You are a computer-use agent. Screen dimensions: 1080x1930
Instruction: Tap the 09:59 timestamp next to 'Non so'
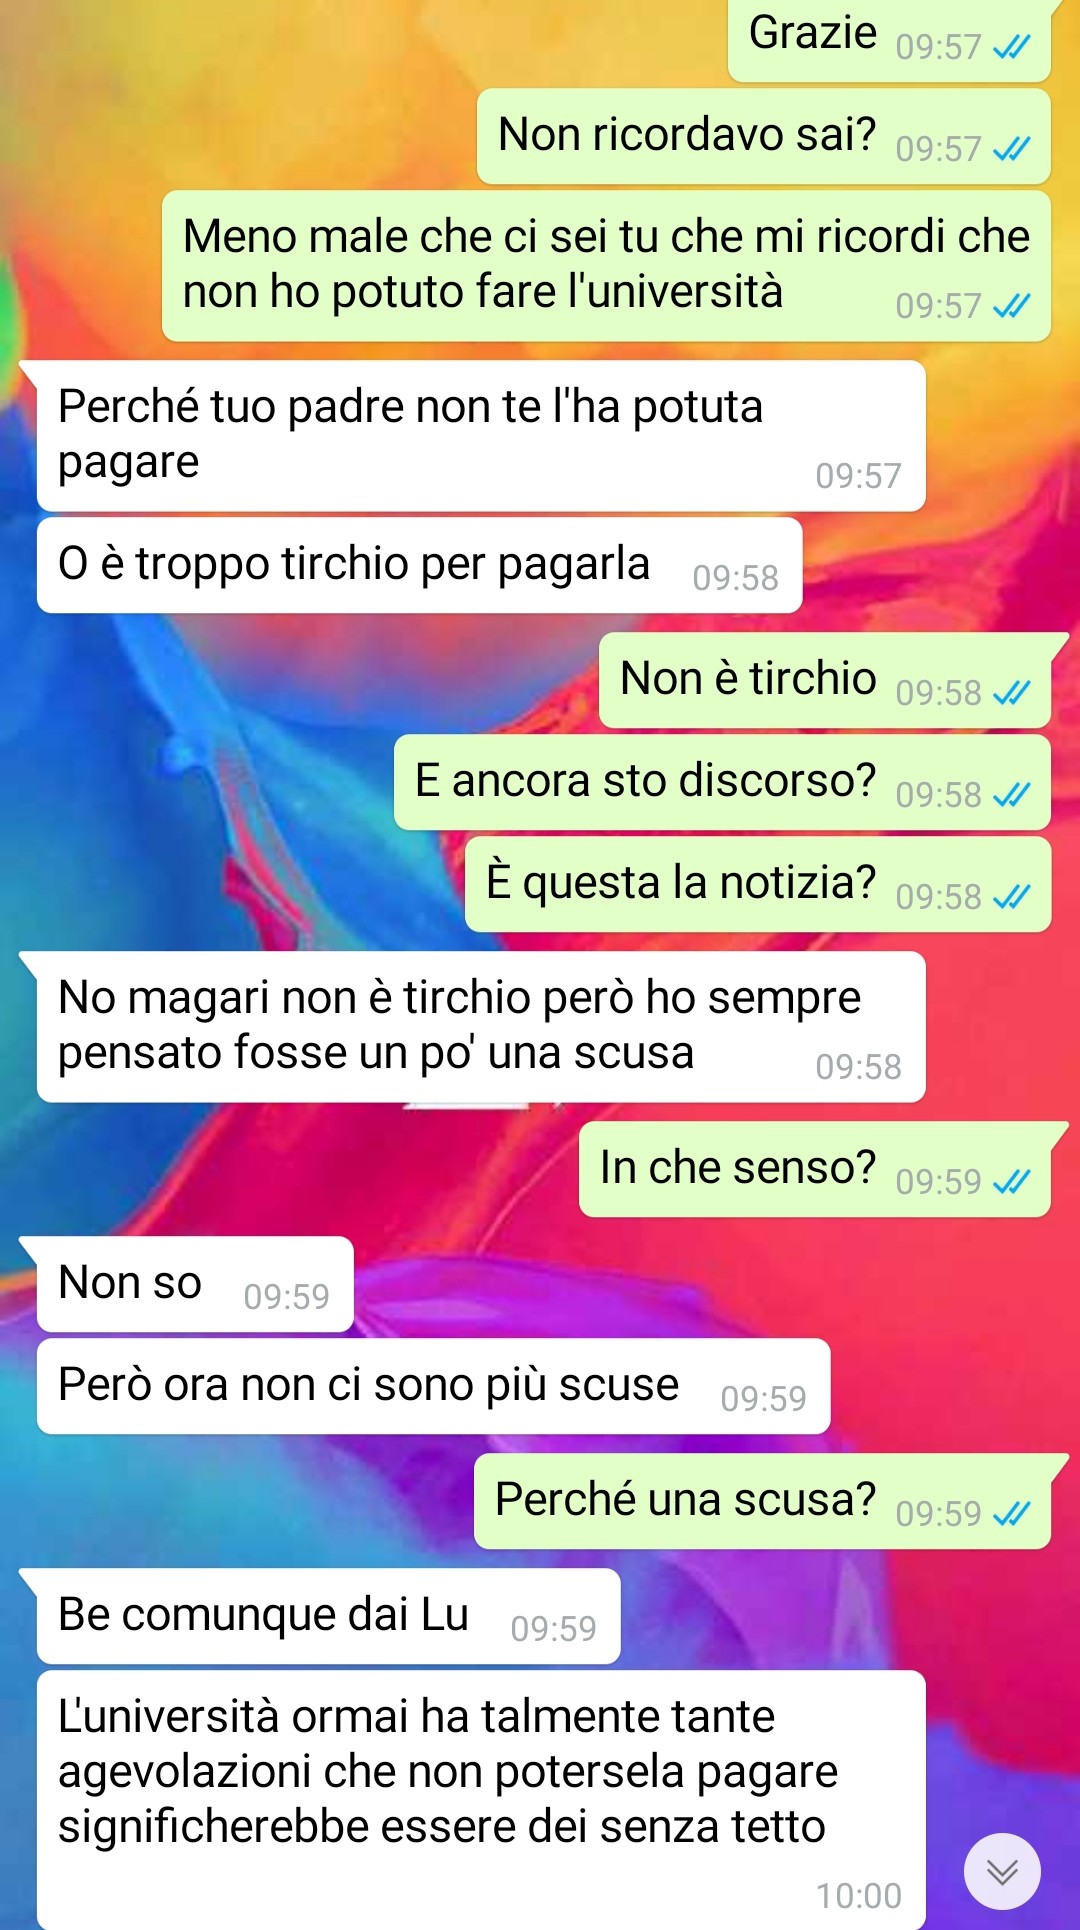(286, 1297)
